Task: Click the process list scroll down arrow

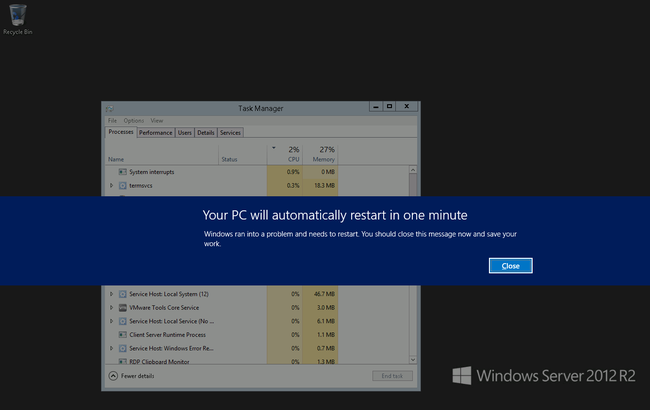Action: [x=413, y=359]
